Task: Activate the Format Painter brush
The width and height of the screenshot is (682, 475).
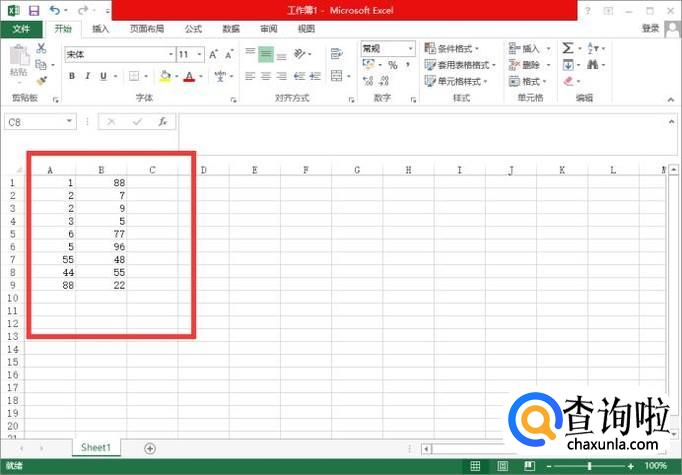Action: pyautogui.click(x=41, y=81)
